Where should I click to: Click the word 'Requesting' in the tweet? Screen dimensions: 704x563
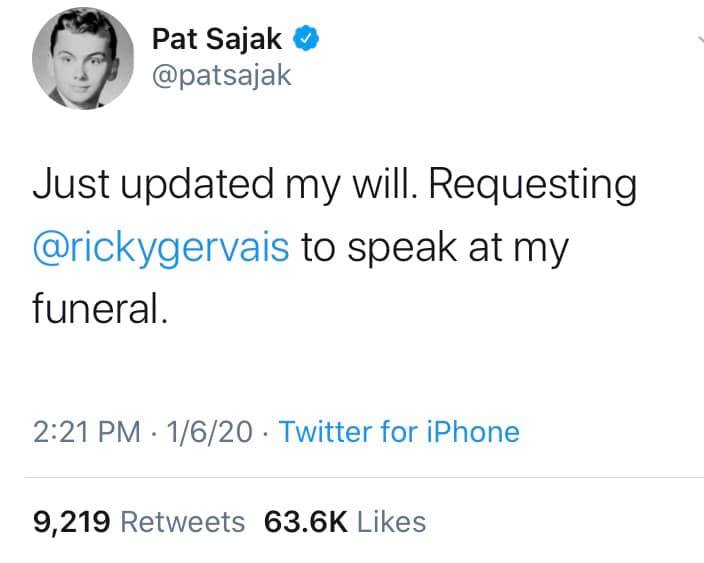533,185
